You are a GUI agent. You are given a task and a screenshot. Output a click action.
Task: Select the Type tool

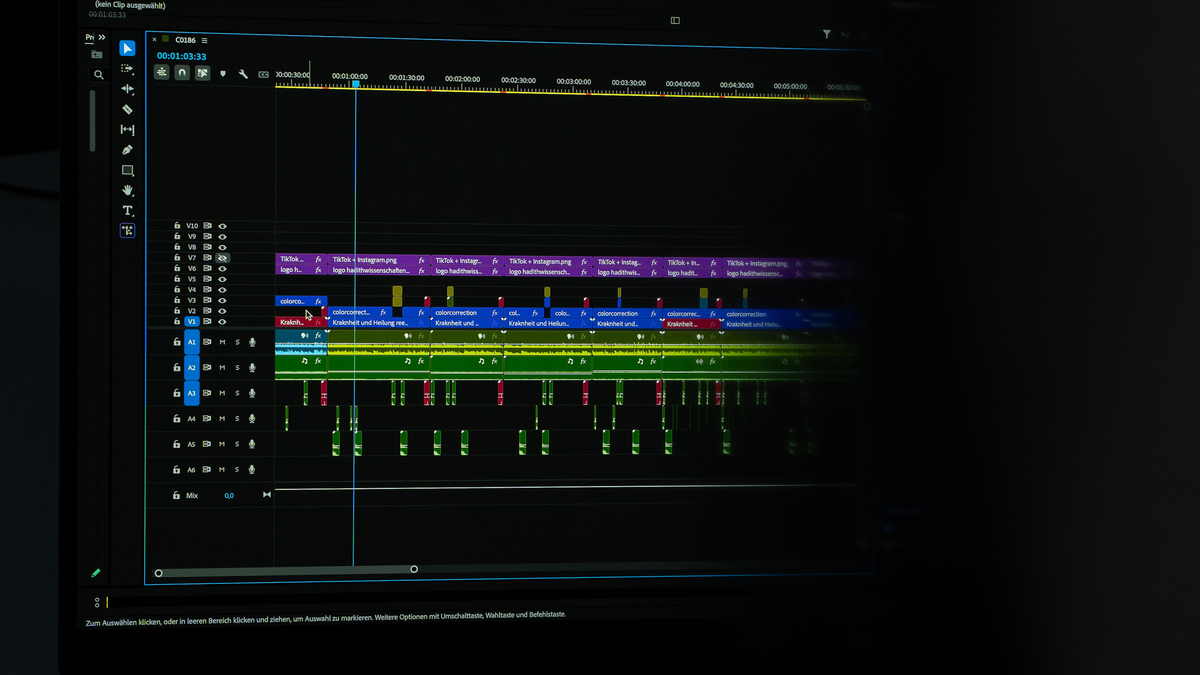(x=126, y=208)
